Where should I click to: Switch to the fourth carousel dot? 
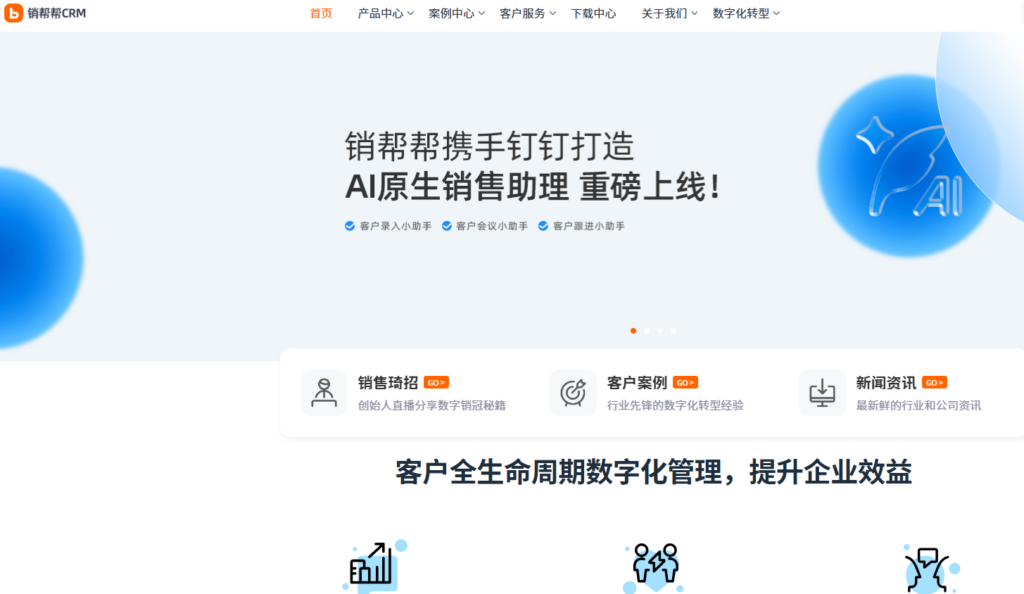click(x=673, y=330)
